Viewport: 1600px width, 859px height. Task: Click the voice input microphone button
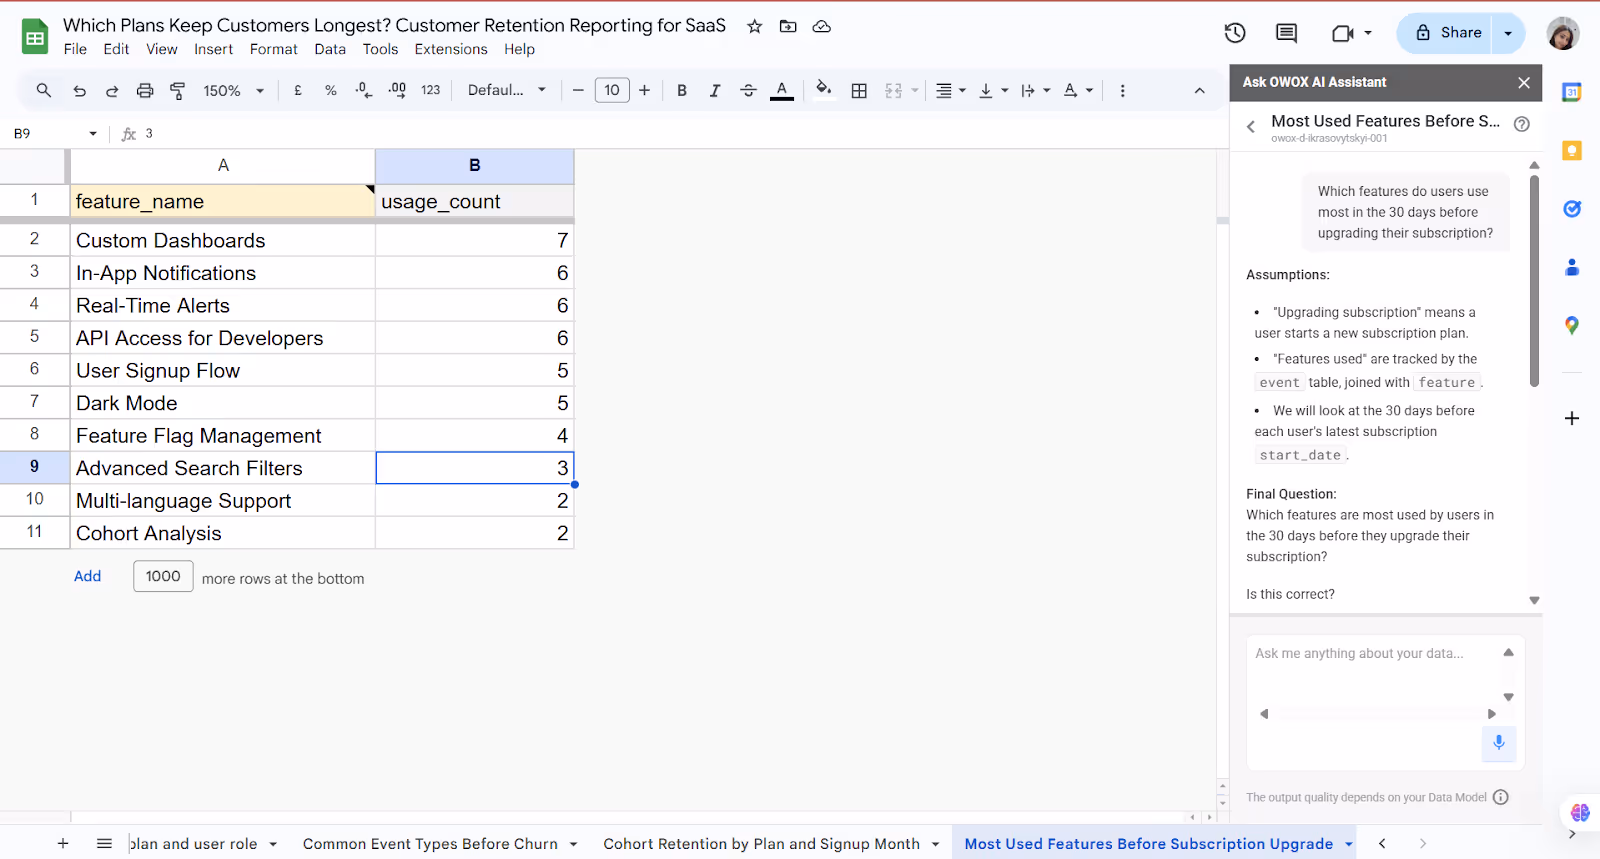(1499, 743)
